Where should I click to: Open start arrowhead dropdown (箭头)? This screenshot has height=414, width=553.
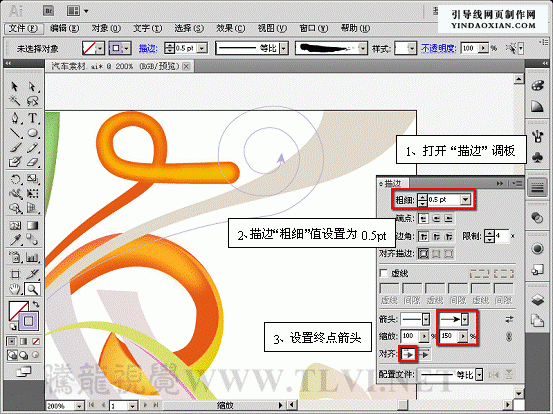(426, 319)
